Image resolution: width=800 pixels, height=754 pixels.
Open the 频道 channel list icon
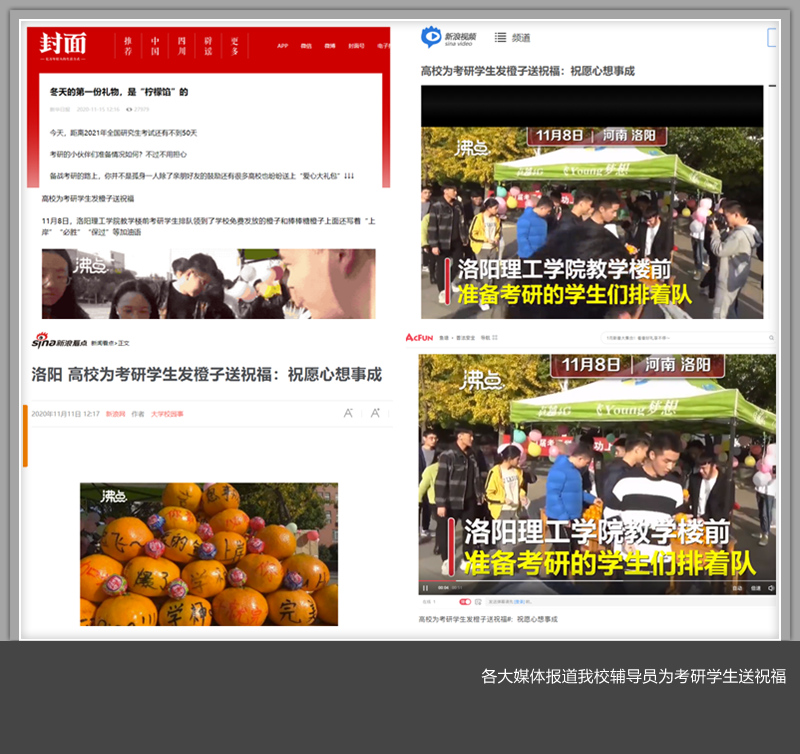pos(500,37)
